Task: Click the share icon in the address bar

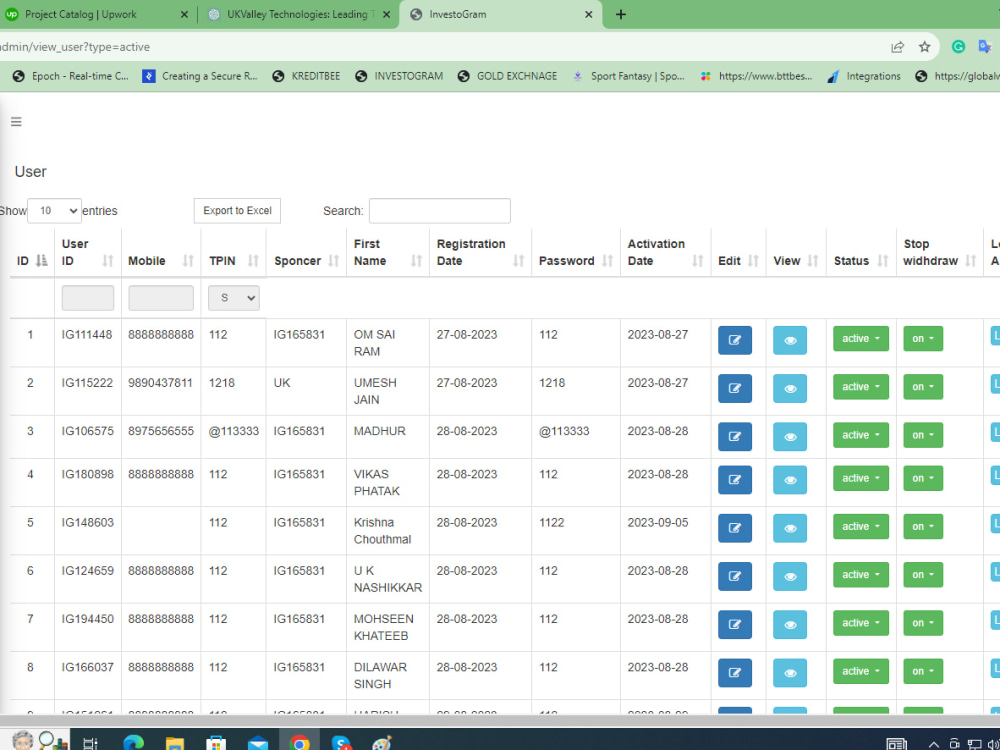Action: point(898,46)
